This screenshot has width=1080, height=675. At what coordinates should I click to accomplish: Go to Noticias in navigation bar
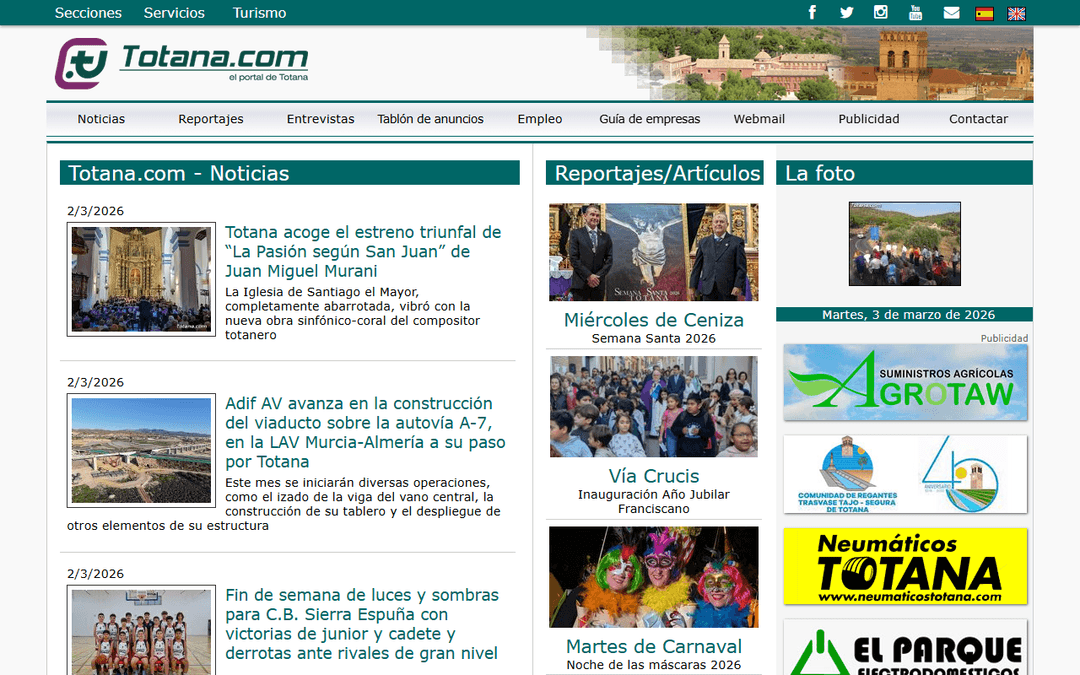tap(101, 118)
